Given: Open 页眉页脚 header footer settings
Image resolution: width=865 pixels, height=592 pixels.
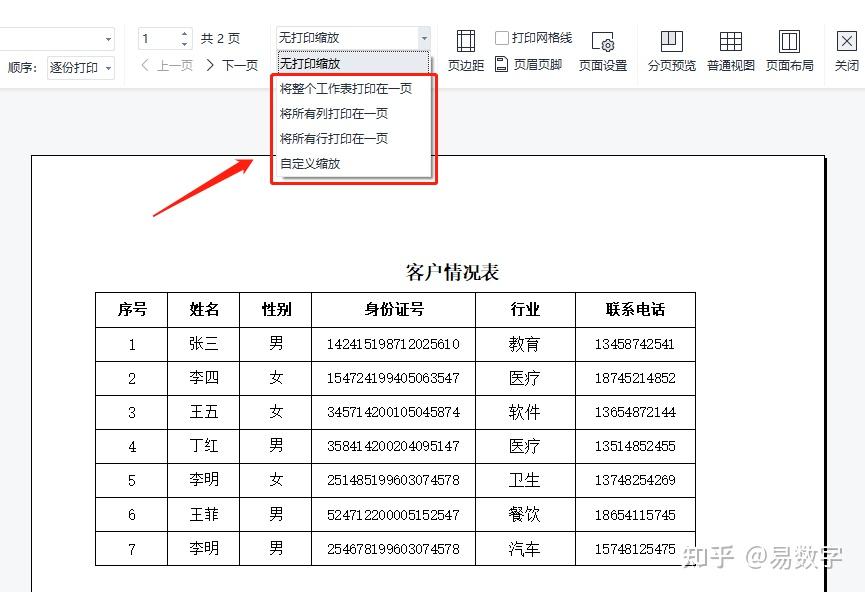Looking at the screenshot, I should point(528,65).
